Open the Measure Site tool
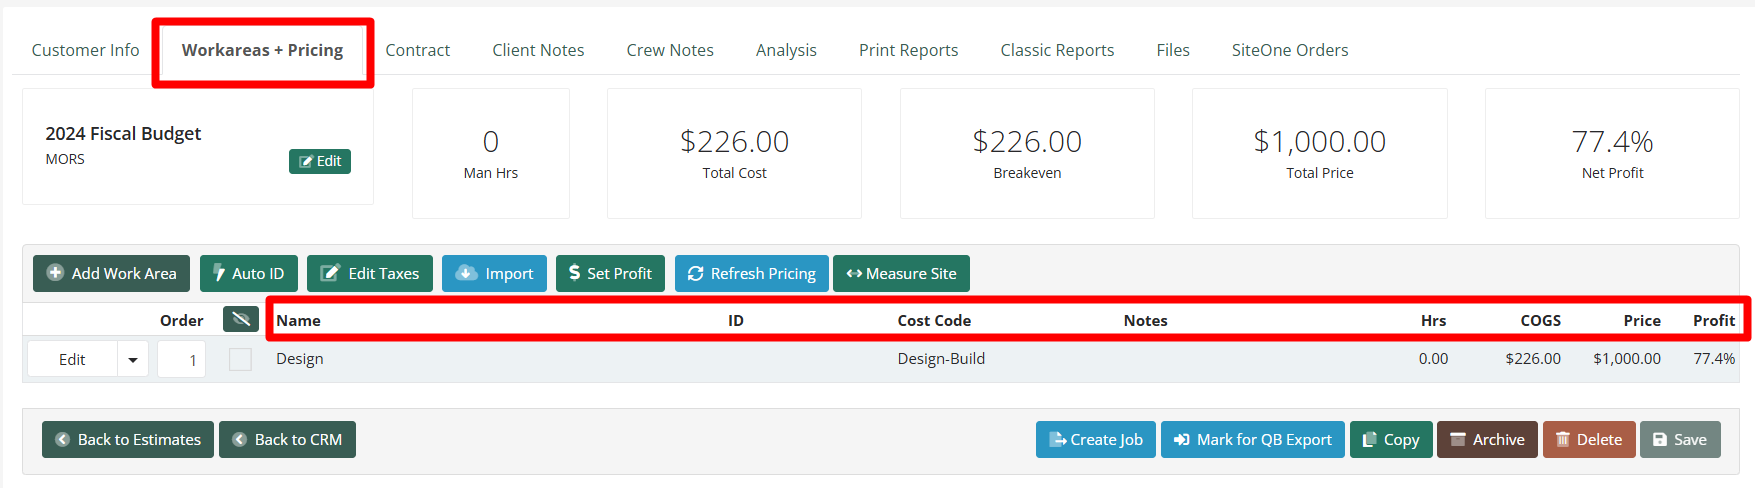Screen dimensions: 1755x488 [x=901, y=273]
